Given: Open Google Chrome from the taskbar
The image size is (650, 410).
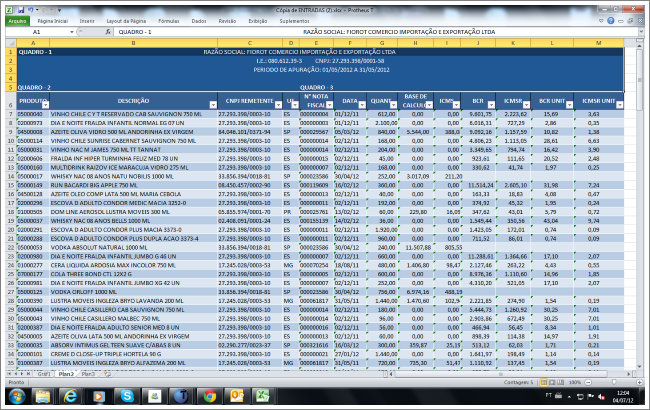Looking at the screenshot, I should point(210,397).
